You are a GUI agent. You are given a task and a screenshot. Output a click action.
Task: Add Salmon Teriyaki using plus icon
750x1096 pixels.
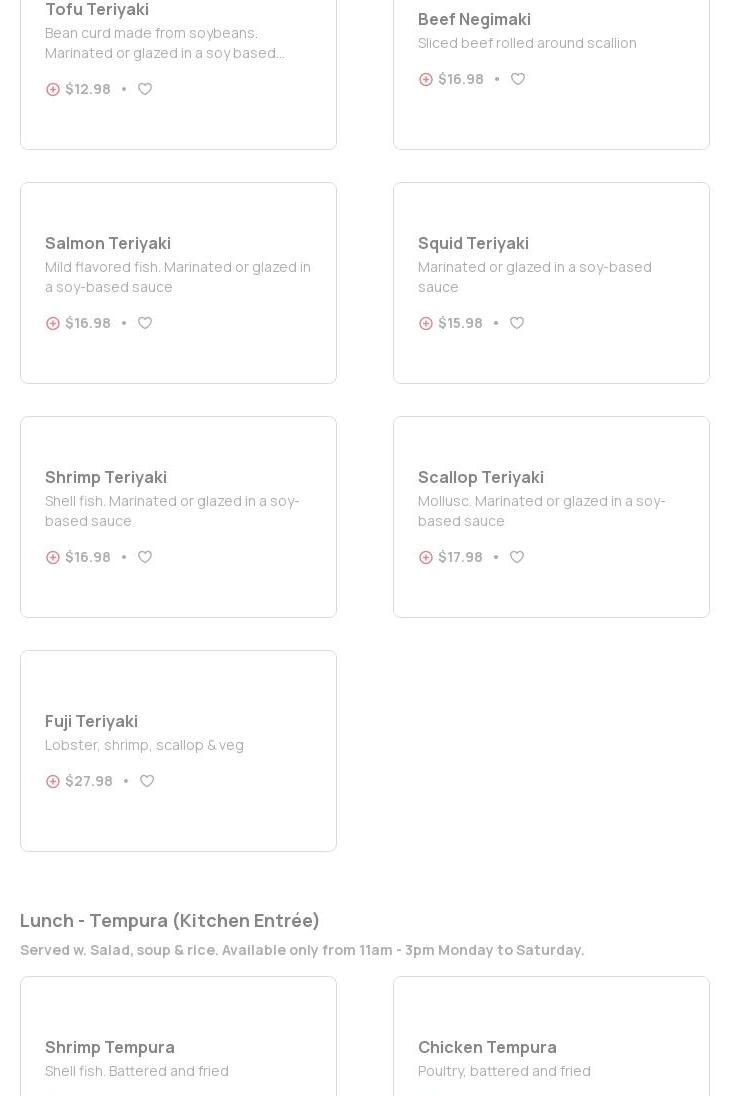(x=53, y=323)
